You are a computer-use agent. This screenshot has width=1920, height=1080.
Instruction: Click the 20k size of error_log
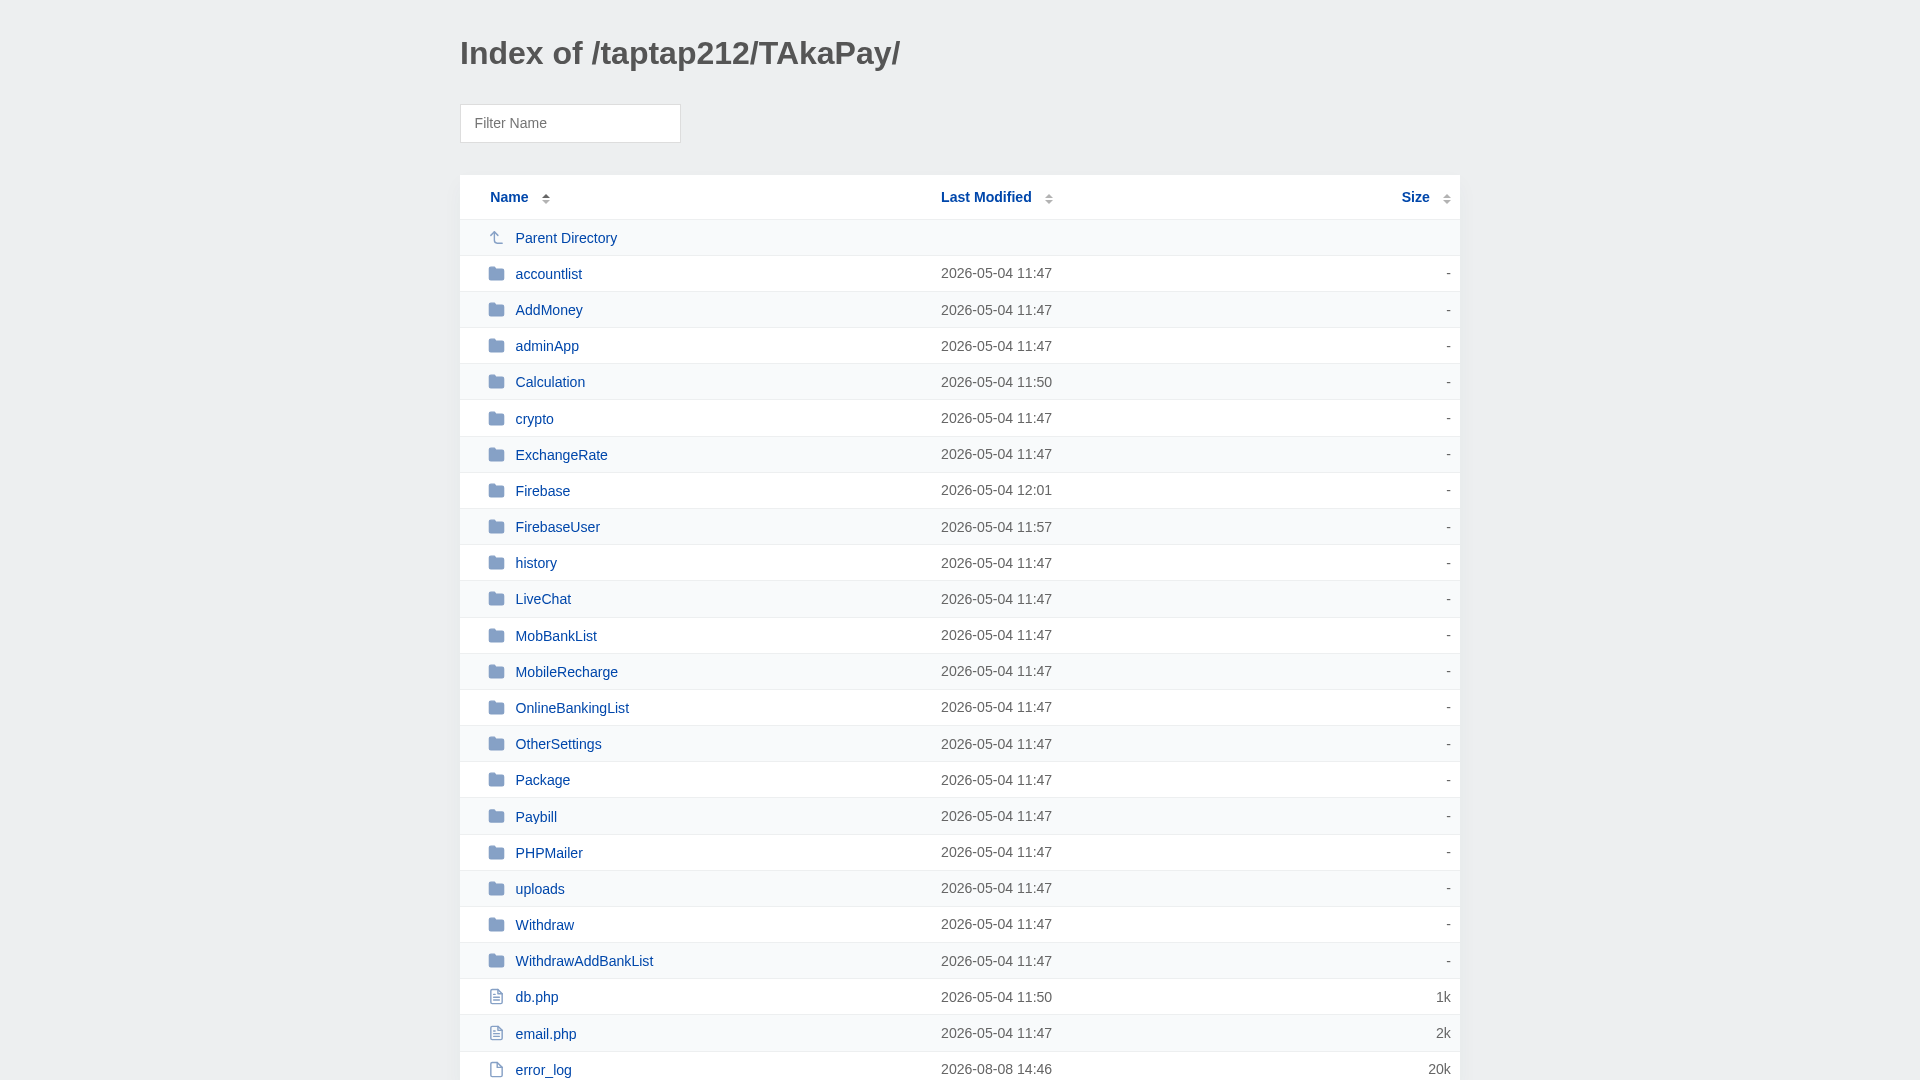point(1439,1069)
